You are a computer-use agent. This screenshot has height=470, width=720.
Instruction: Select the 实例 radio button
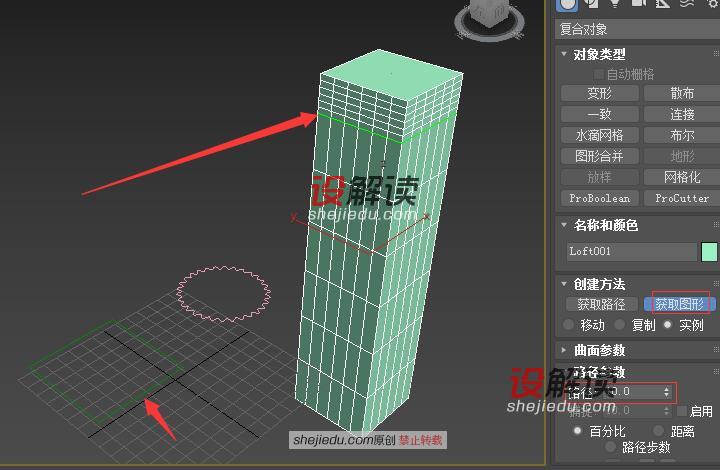pos(668,325)
